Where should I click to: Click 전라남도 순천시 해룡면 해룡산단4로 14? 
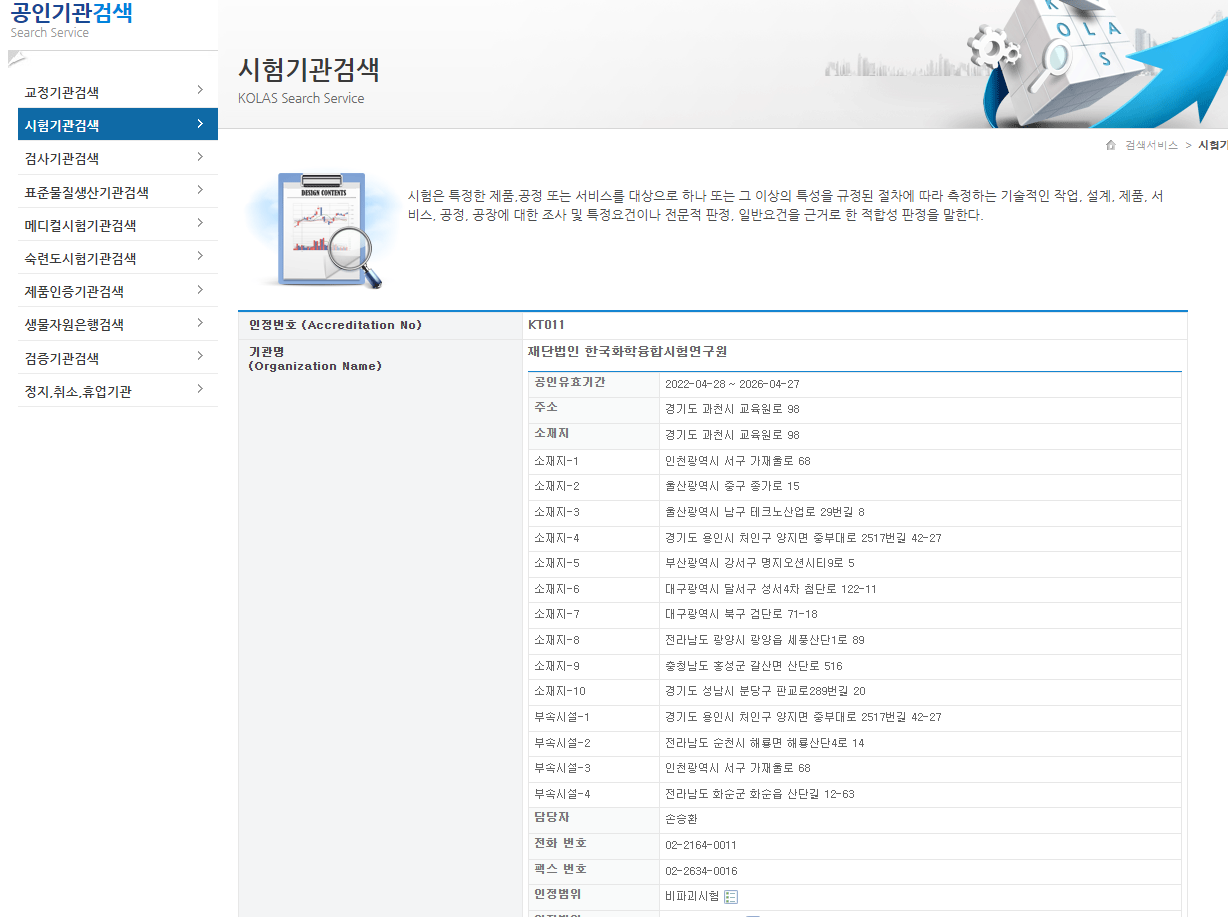tap(764, 743)
